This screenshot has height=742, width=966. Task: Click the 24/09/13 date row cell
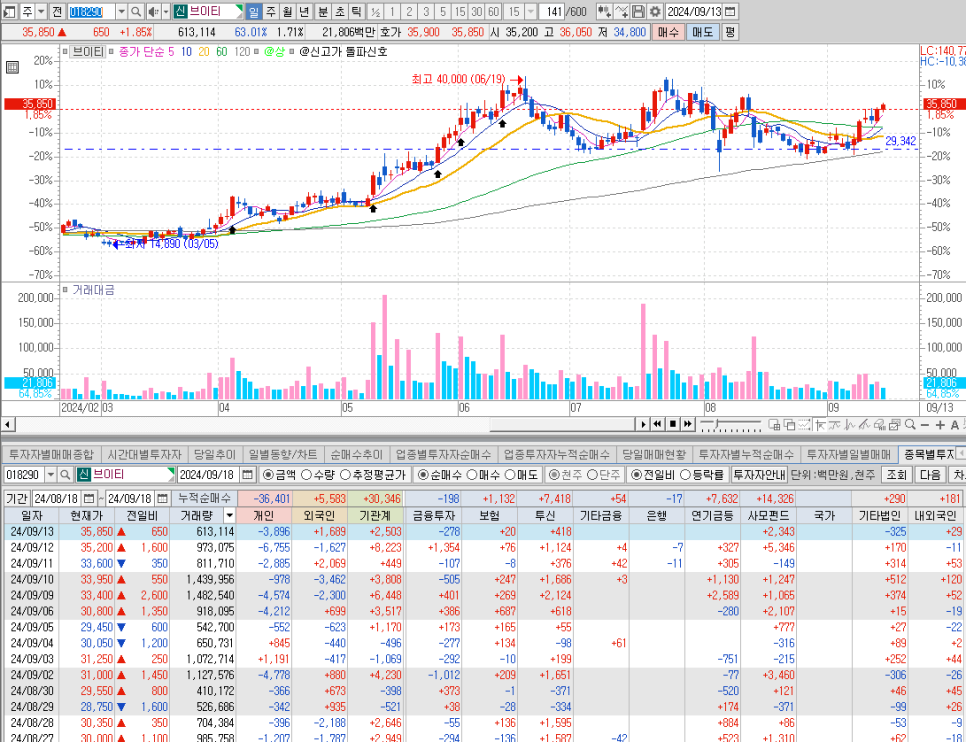click(x=31, y=531)
